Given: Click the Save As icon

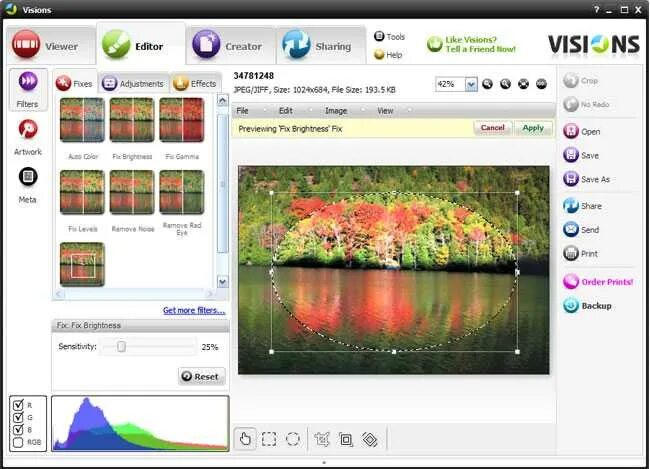Looking at the screenshot, I should point(571,179).
